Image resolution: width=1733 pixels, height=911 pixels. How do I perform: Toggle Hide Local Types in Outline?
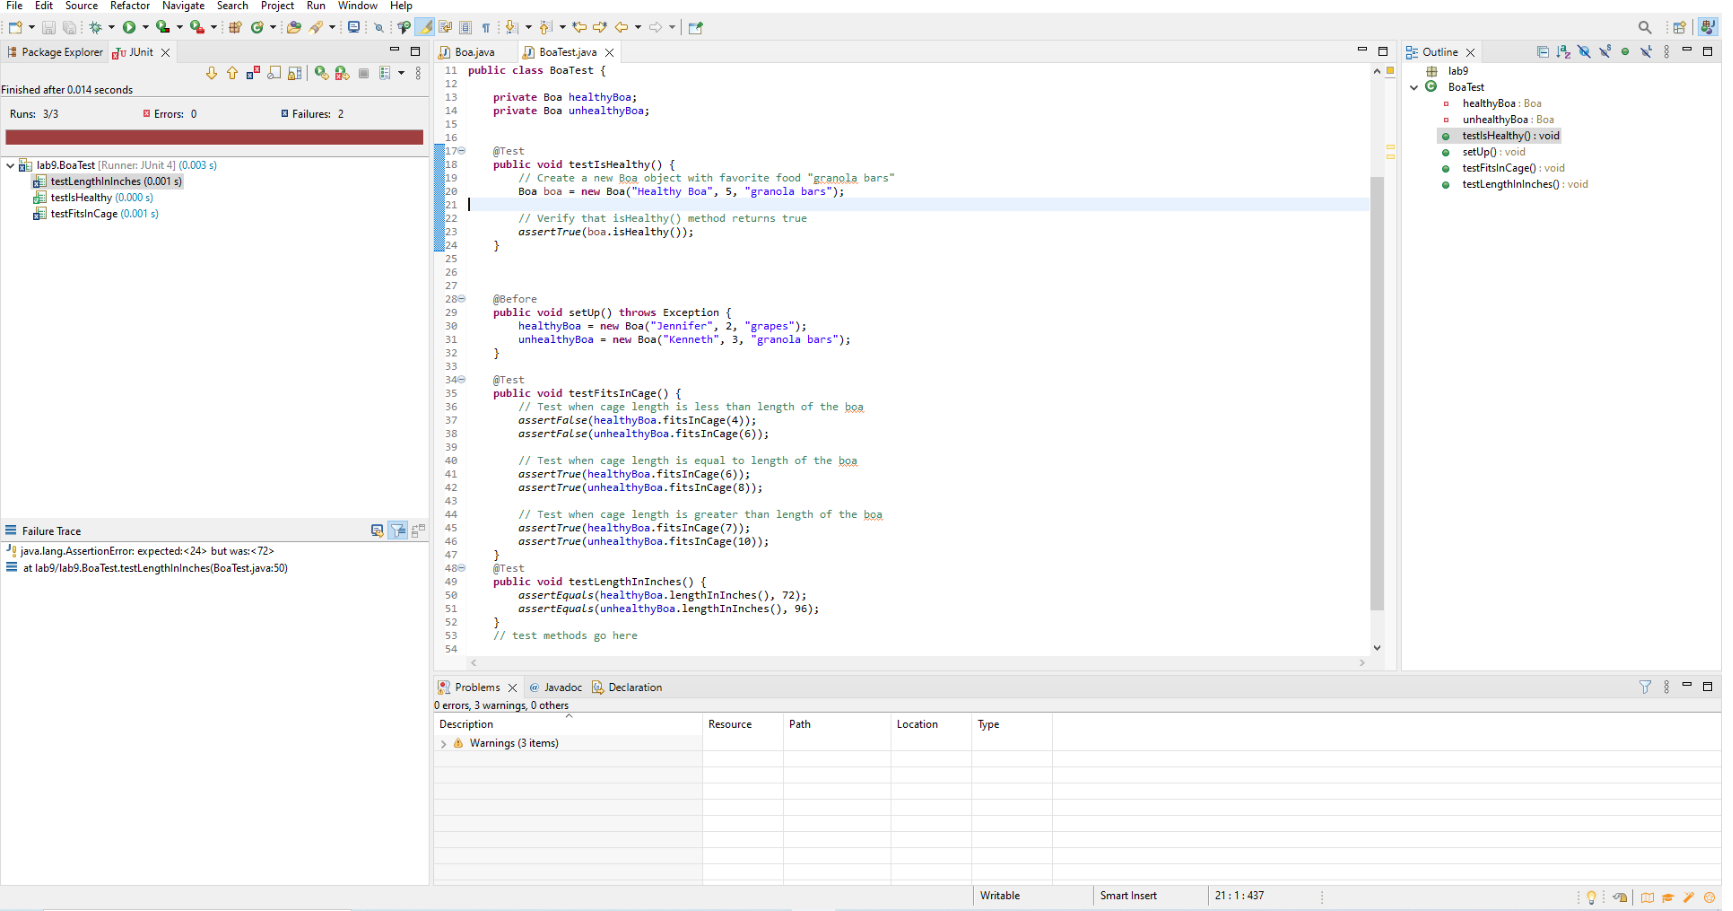click(1646, 52)
